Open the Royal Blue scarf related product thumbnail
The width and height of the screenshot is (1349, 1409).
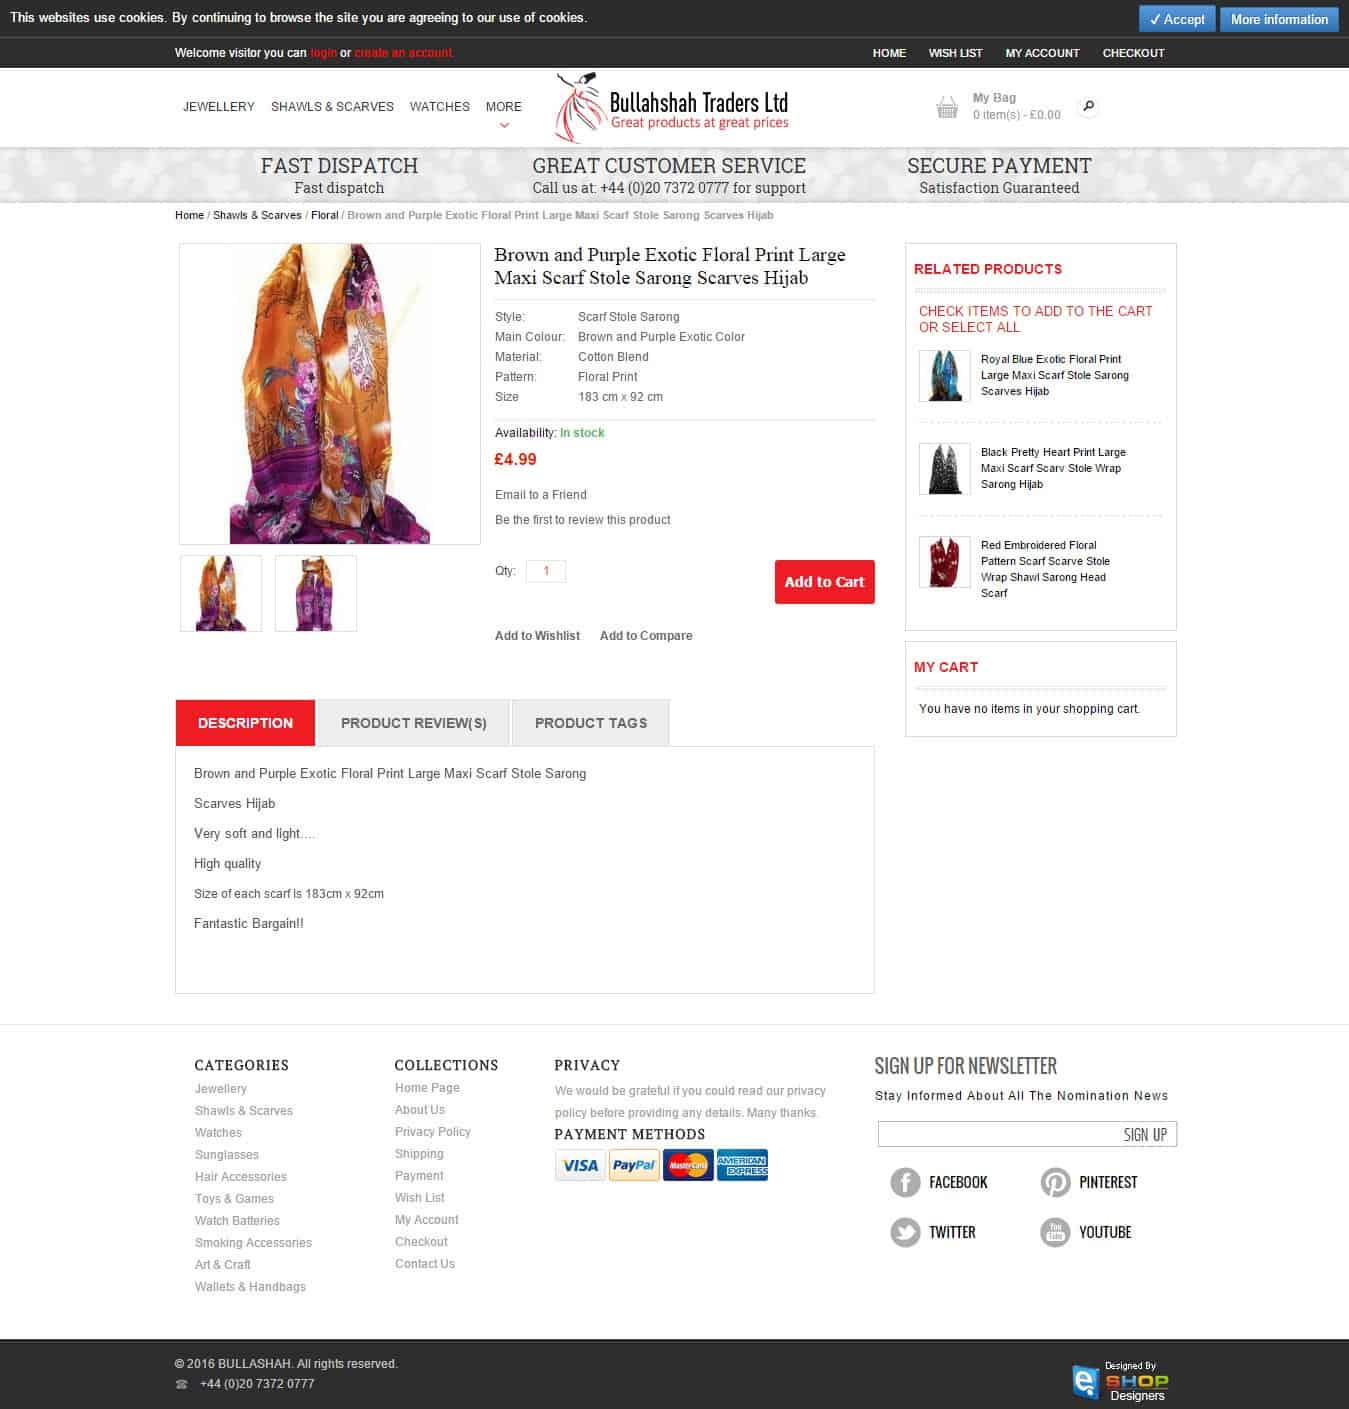click(944, 375)
